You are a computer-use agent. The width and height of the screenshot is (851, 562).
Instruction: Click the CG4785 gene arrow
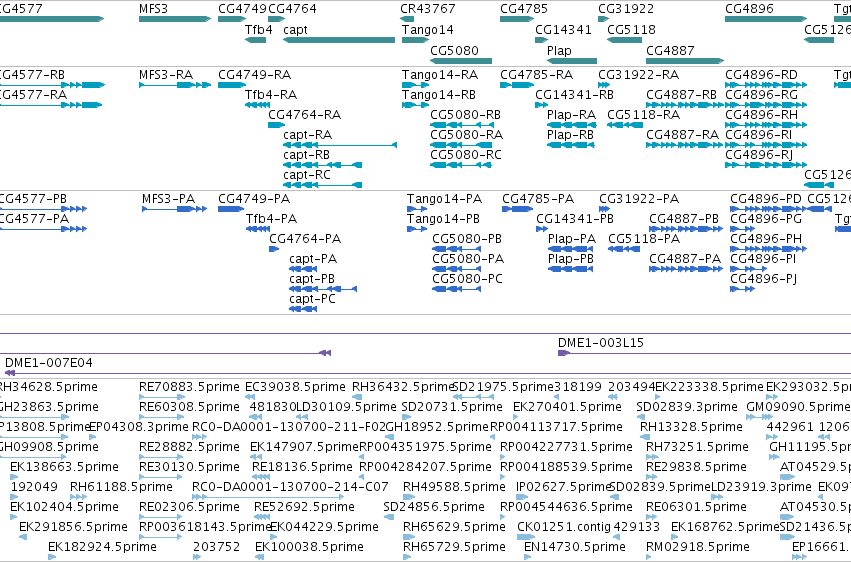[517, 19]
